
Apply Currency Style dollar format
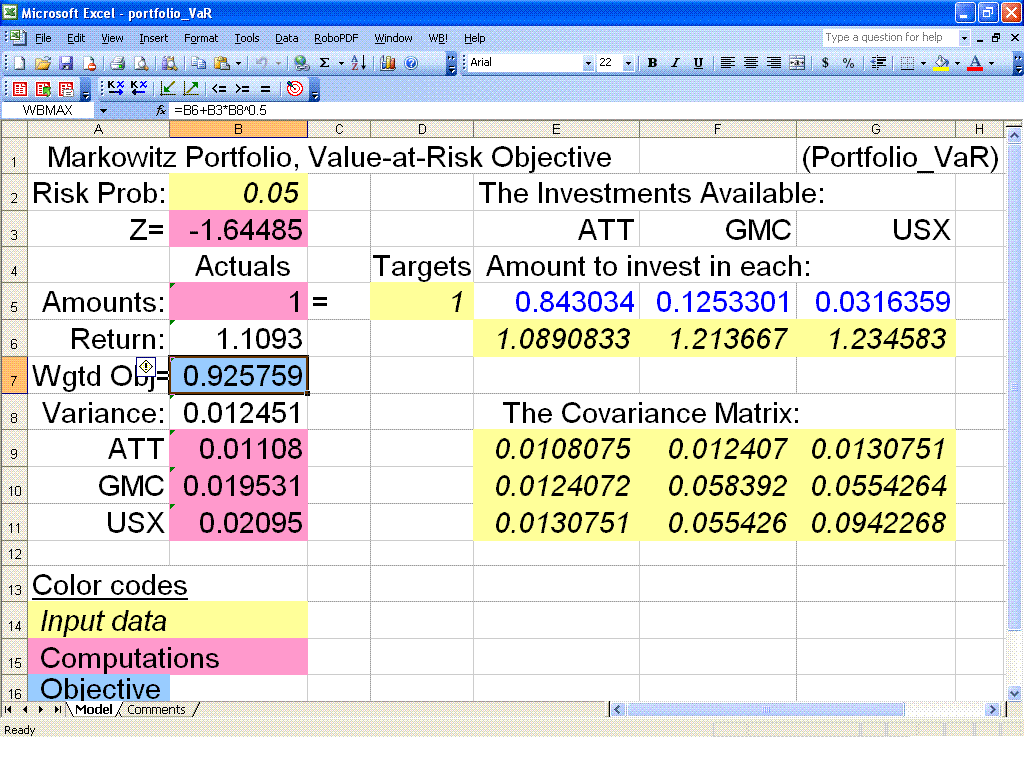tap(825, 63)
